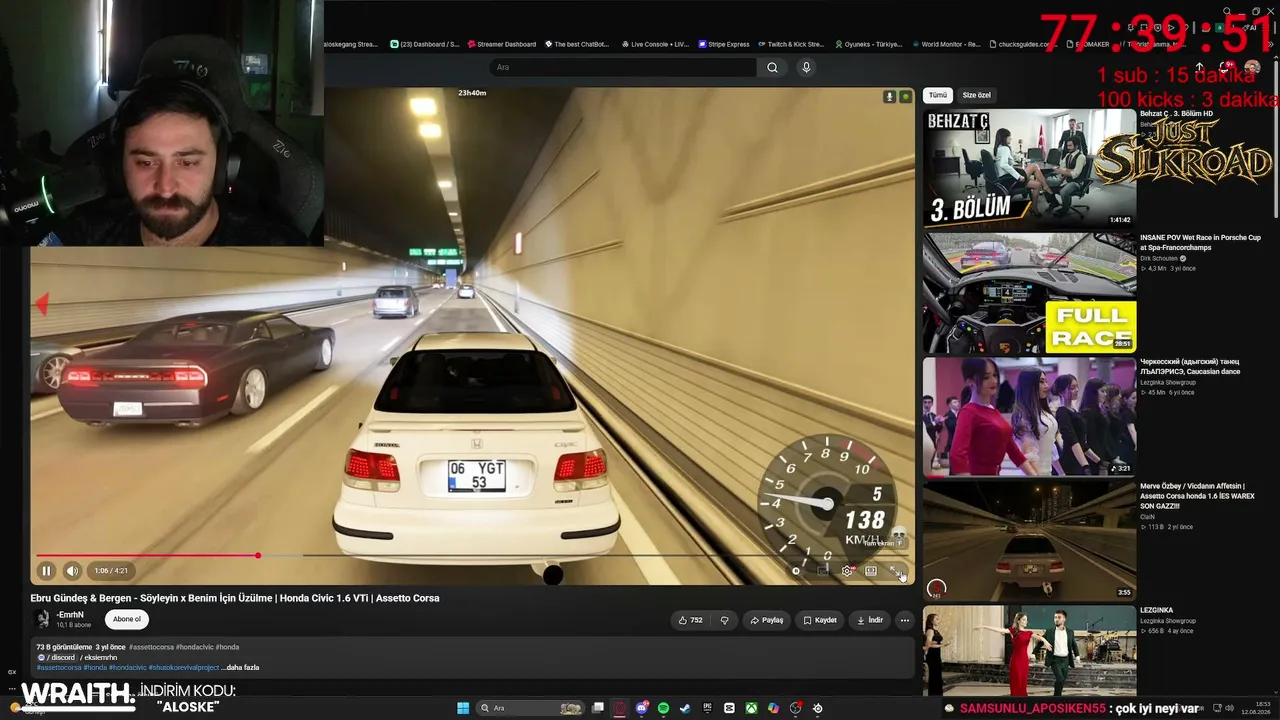Open the video player settings gear
The image size is (1280, 720).
coord(847,571)
